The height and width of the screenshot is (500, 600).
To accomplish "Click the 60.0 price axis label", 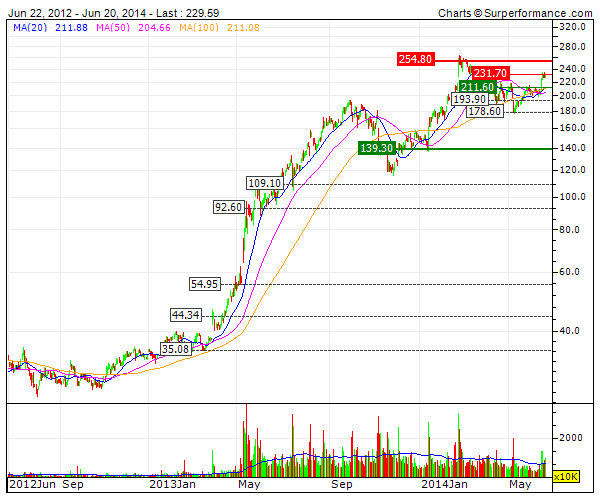I will [x=570, y=272].
